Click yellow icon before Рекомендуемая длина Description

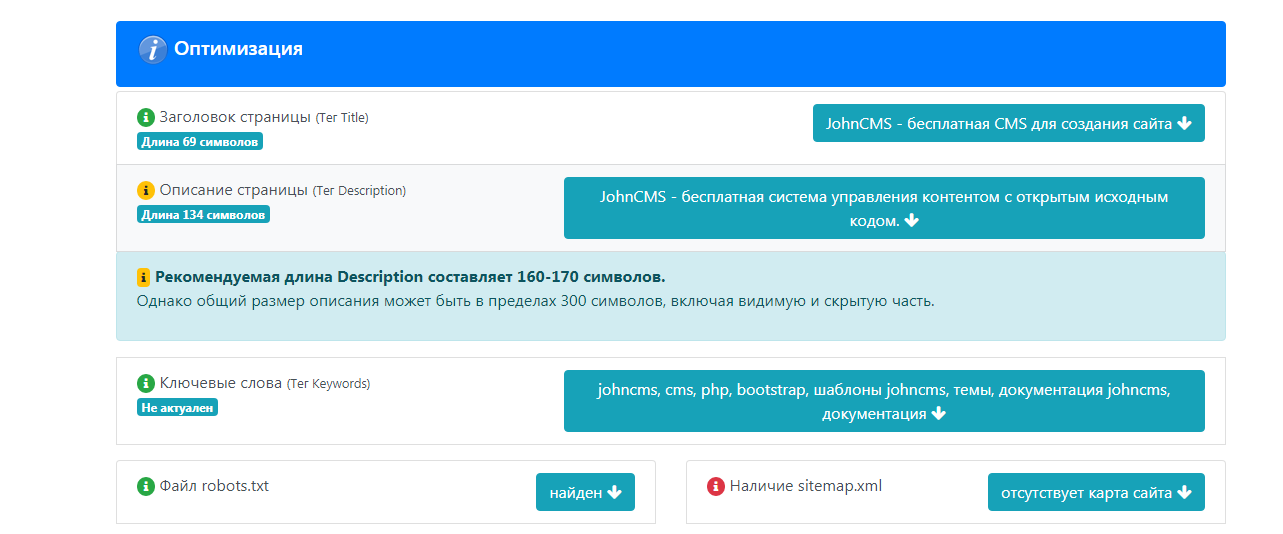tap(143, 277)
